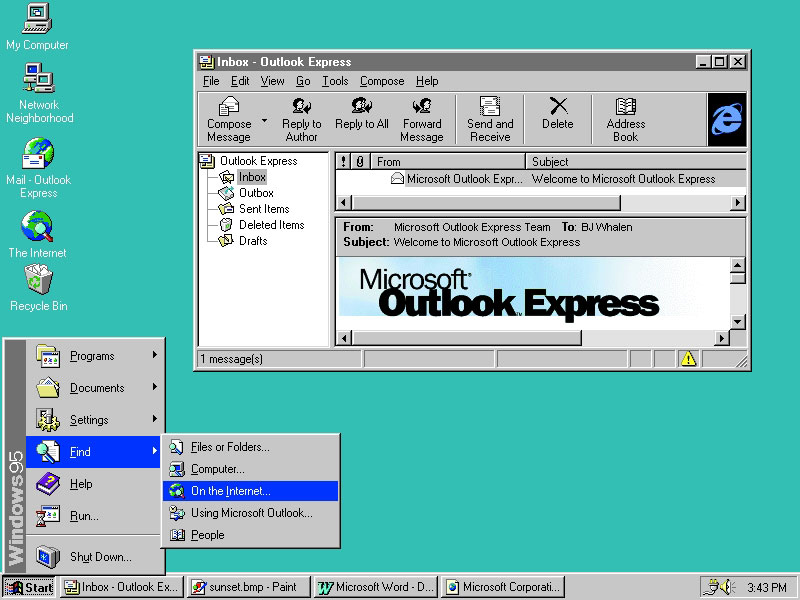Screen dimensions: 800x600
Task: Click the warning icon in the status bar
Action: coord(688,357)
